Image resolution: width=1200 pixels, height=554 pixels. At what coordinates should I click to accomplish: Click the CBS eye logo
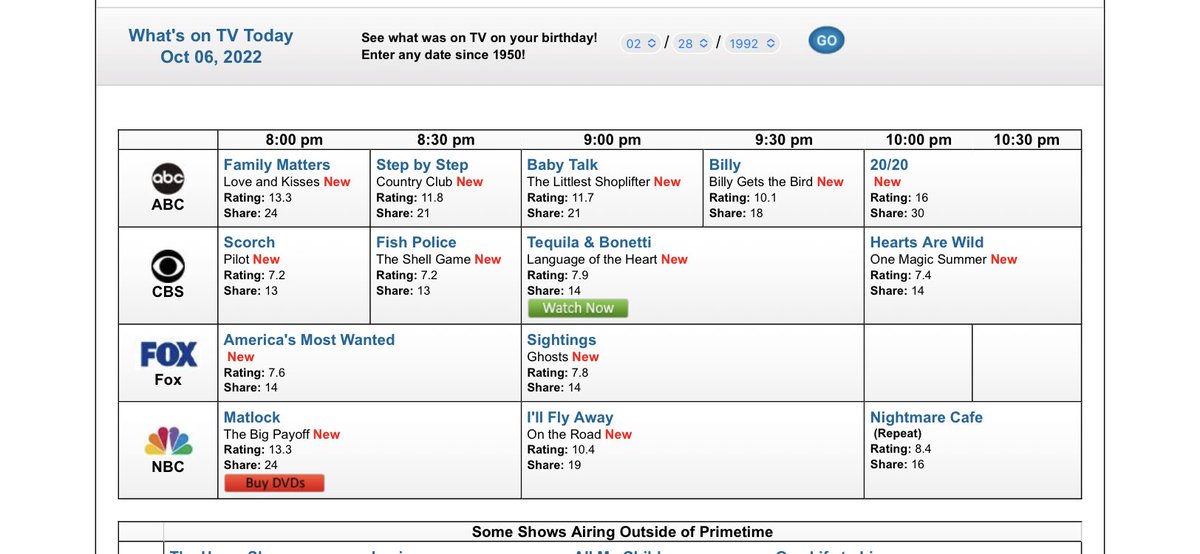(x=168, y=265)
